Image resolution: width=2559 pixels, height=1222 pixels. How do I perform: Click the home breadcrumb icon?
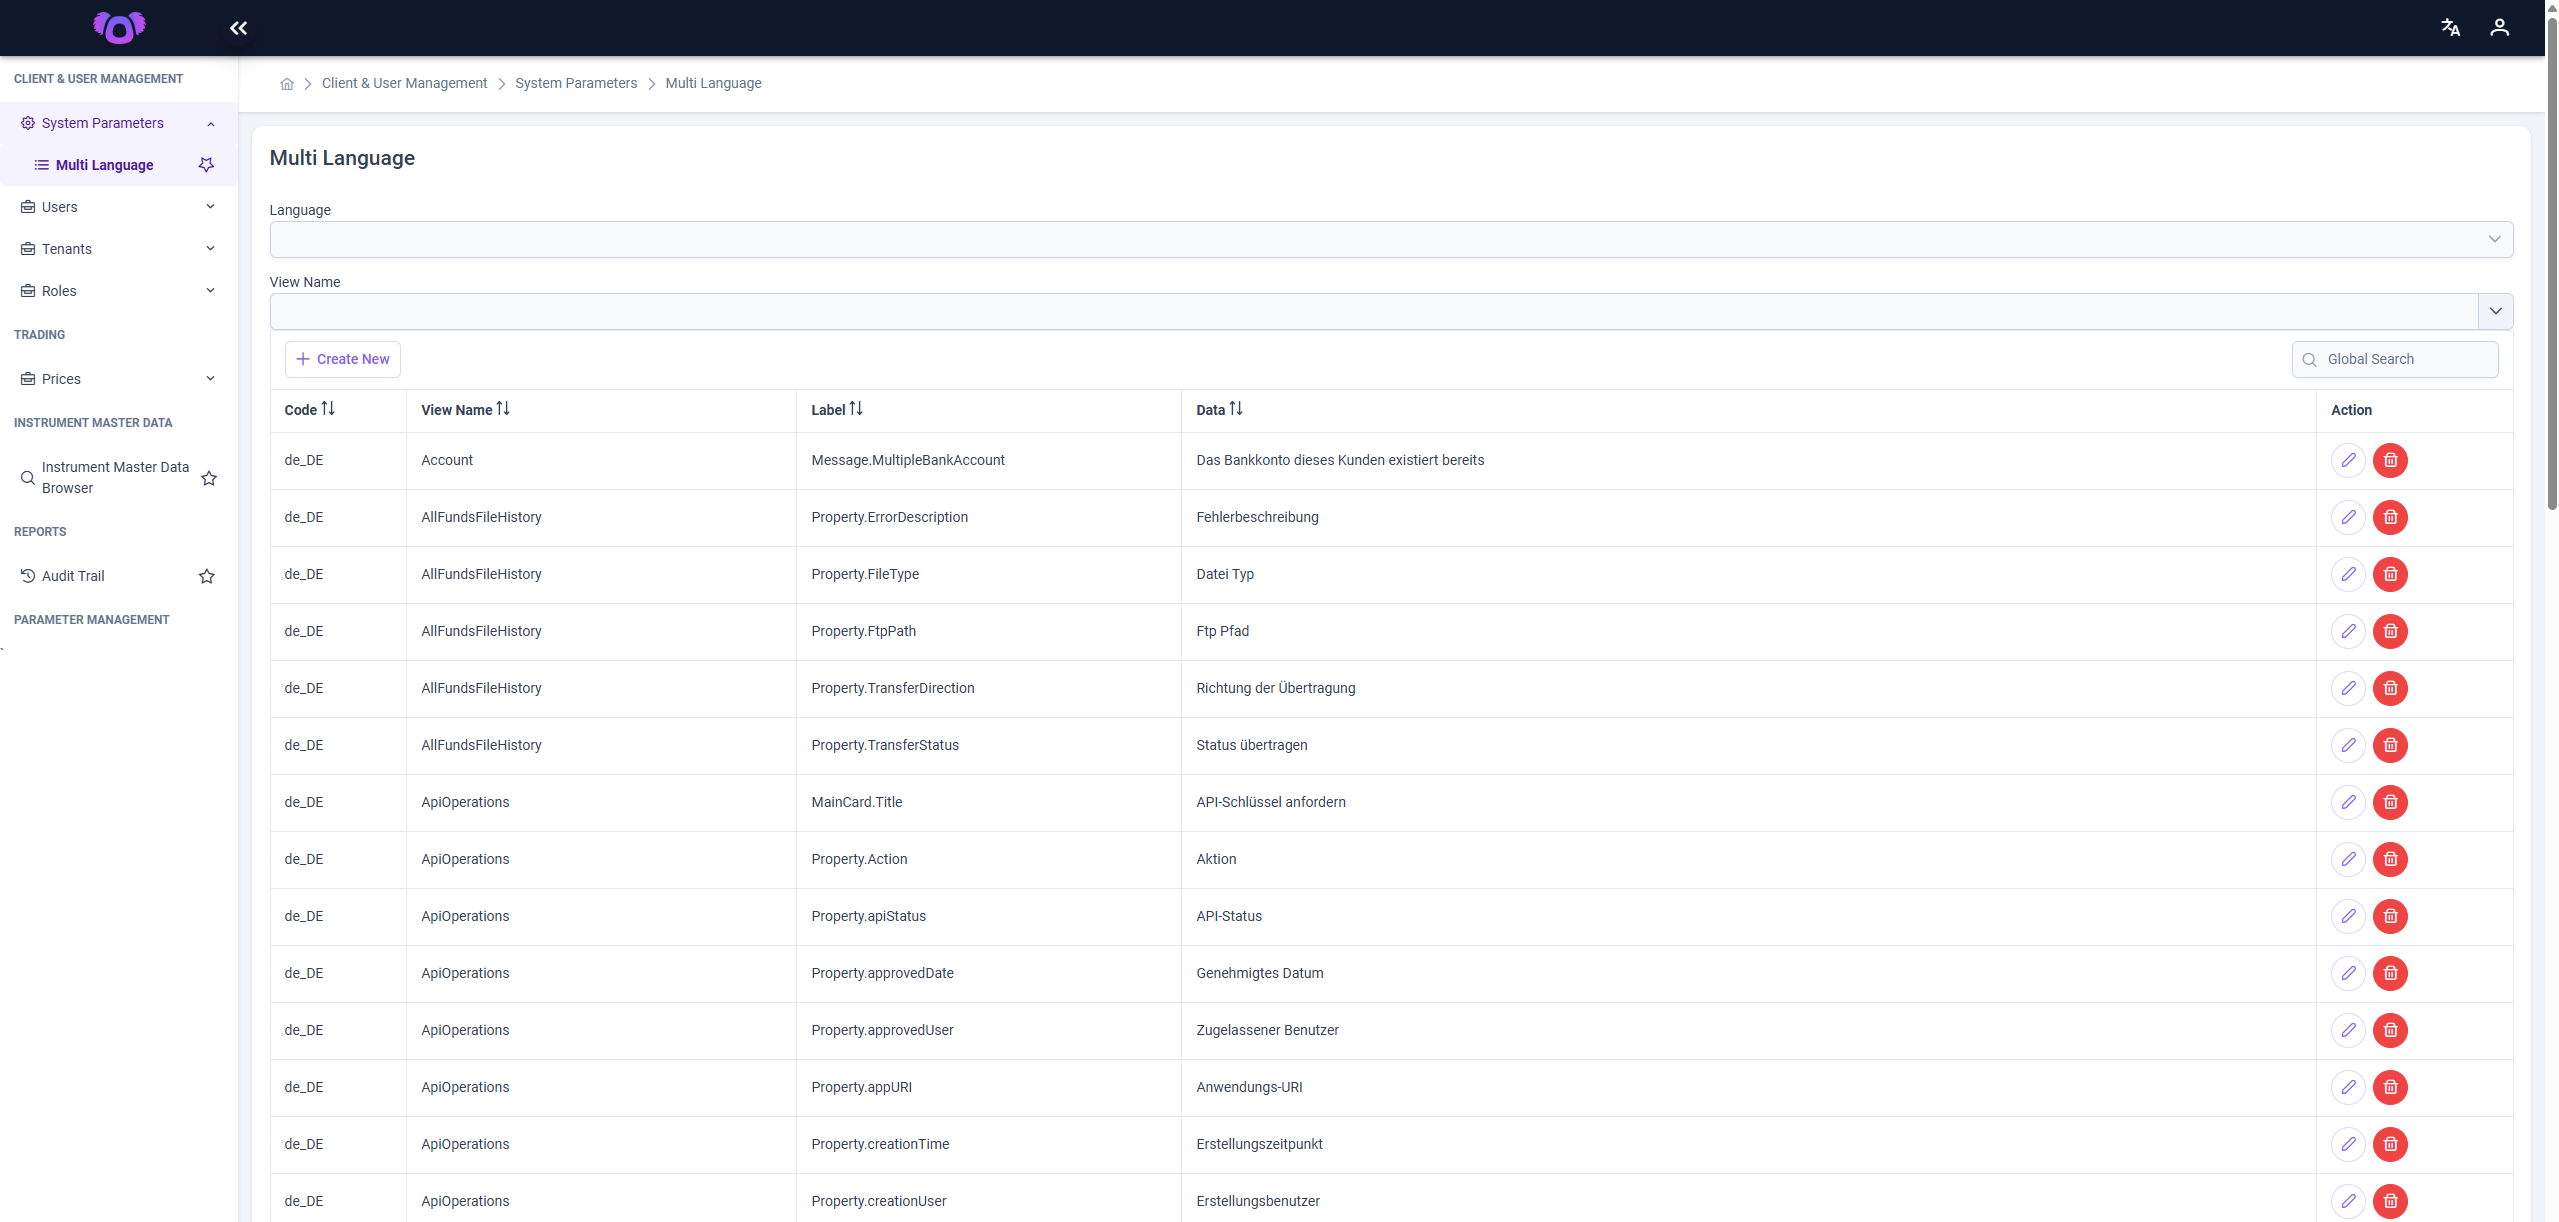[287, 84]
